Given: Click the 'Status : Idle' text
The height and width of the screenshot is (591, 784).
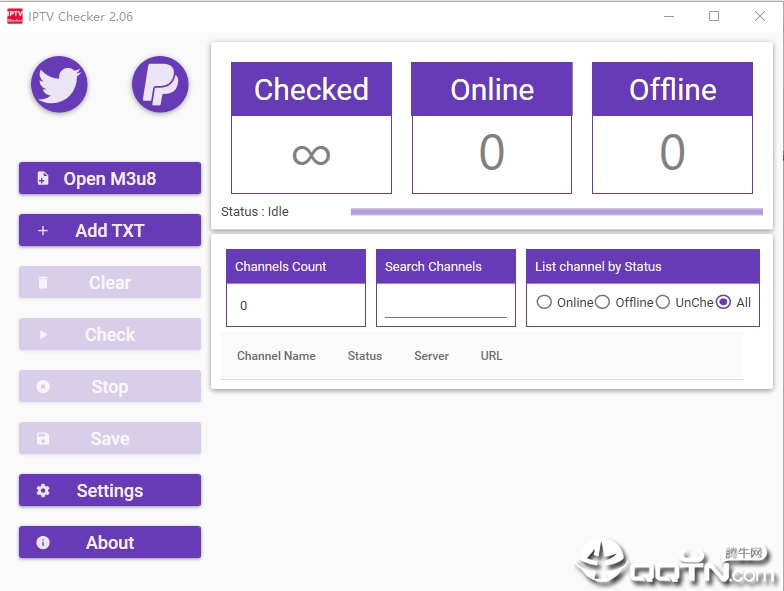Looking at the screenshot, I should [255, 212].
